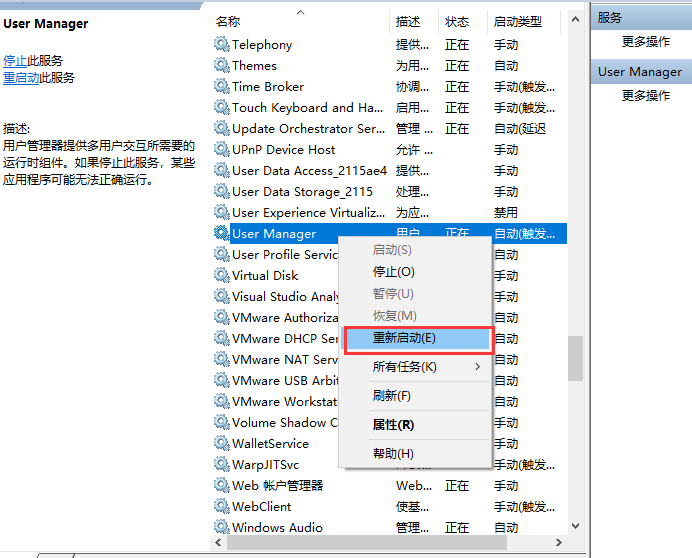Click the UPnP Device Host gear icon
This screenshot has width=692, height=558.
pyautogui.click(x=222, y=149)
